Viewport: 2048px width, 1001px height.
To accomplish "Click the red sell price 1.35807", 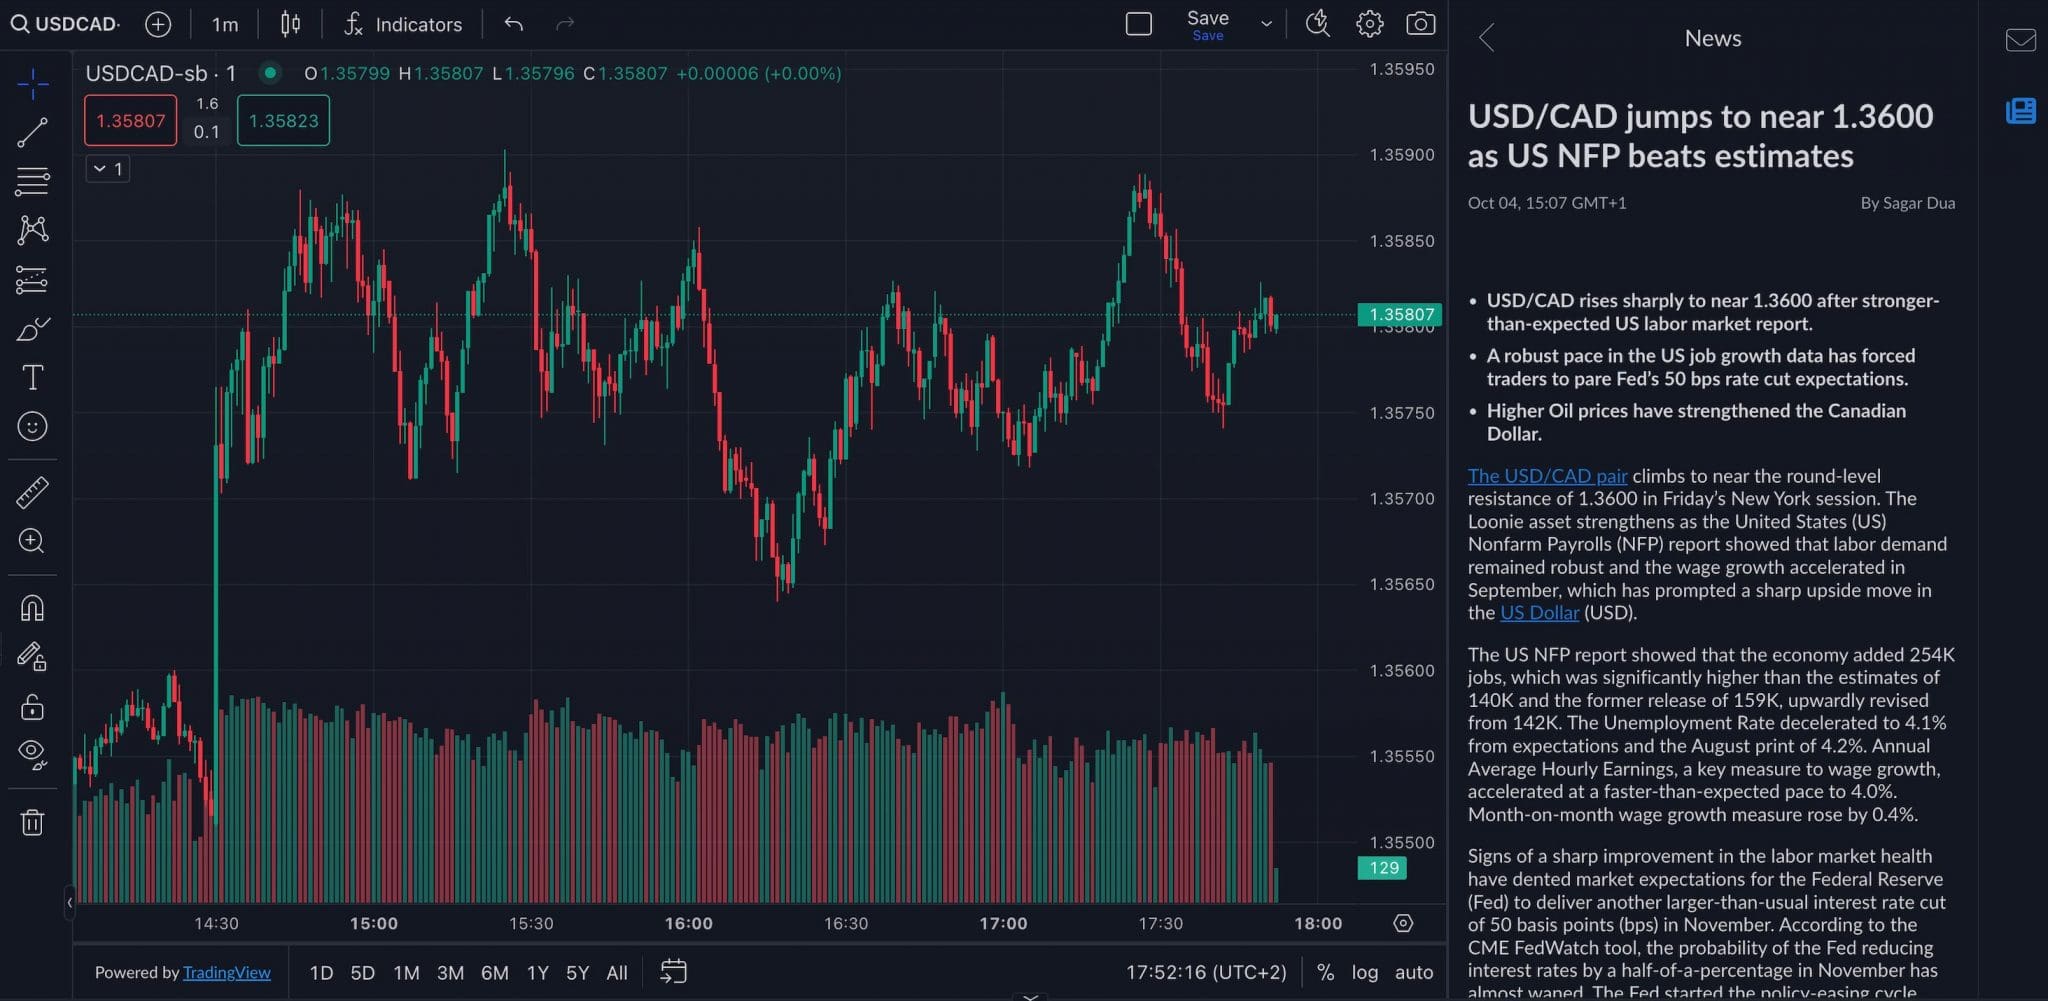I will [131, 120].
